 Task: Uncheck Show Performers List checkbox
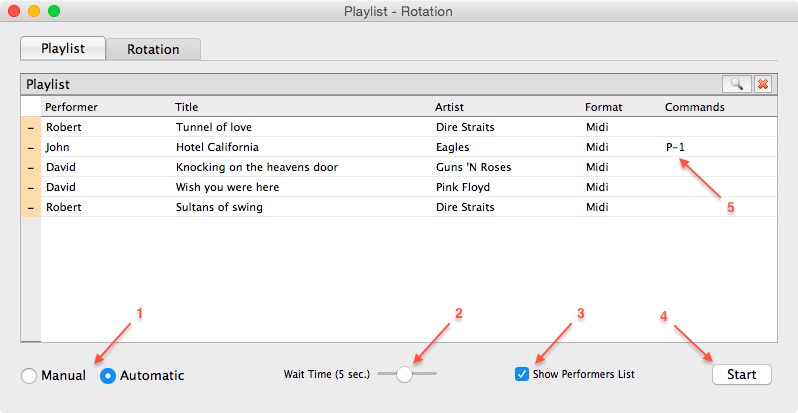[522, 374]
